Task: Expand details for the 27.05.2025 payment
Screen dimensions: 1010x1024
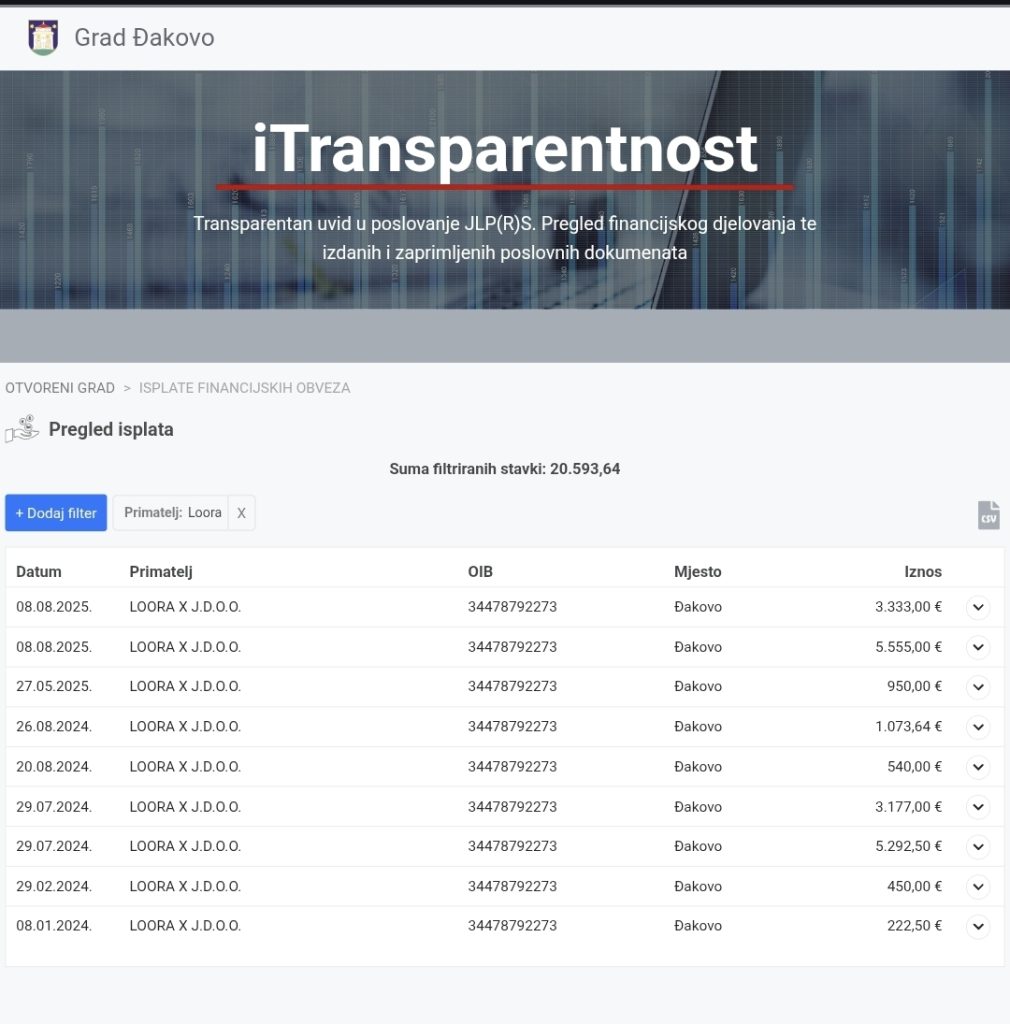Action: point(978,687)
